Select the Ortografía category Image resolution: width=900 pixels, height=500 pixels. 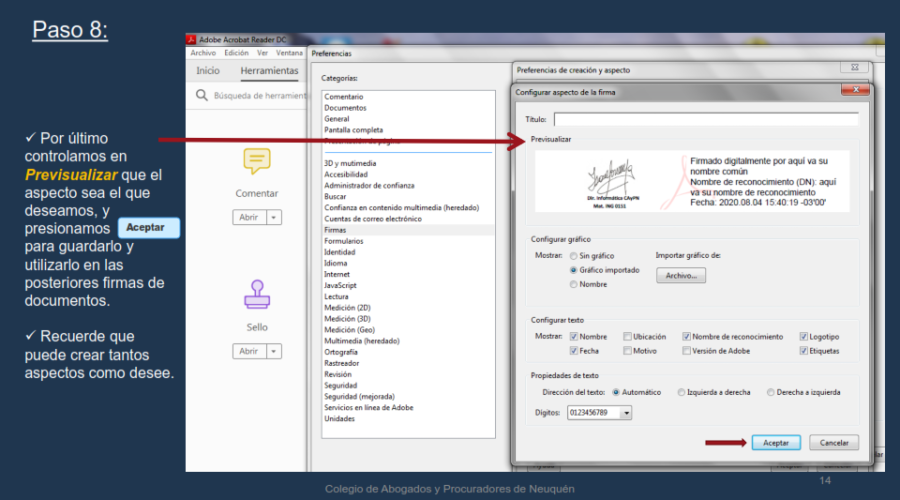tap(341, 352)
